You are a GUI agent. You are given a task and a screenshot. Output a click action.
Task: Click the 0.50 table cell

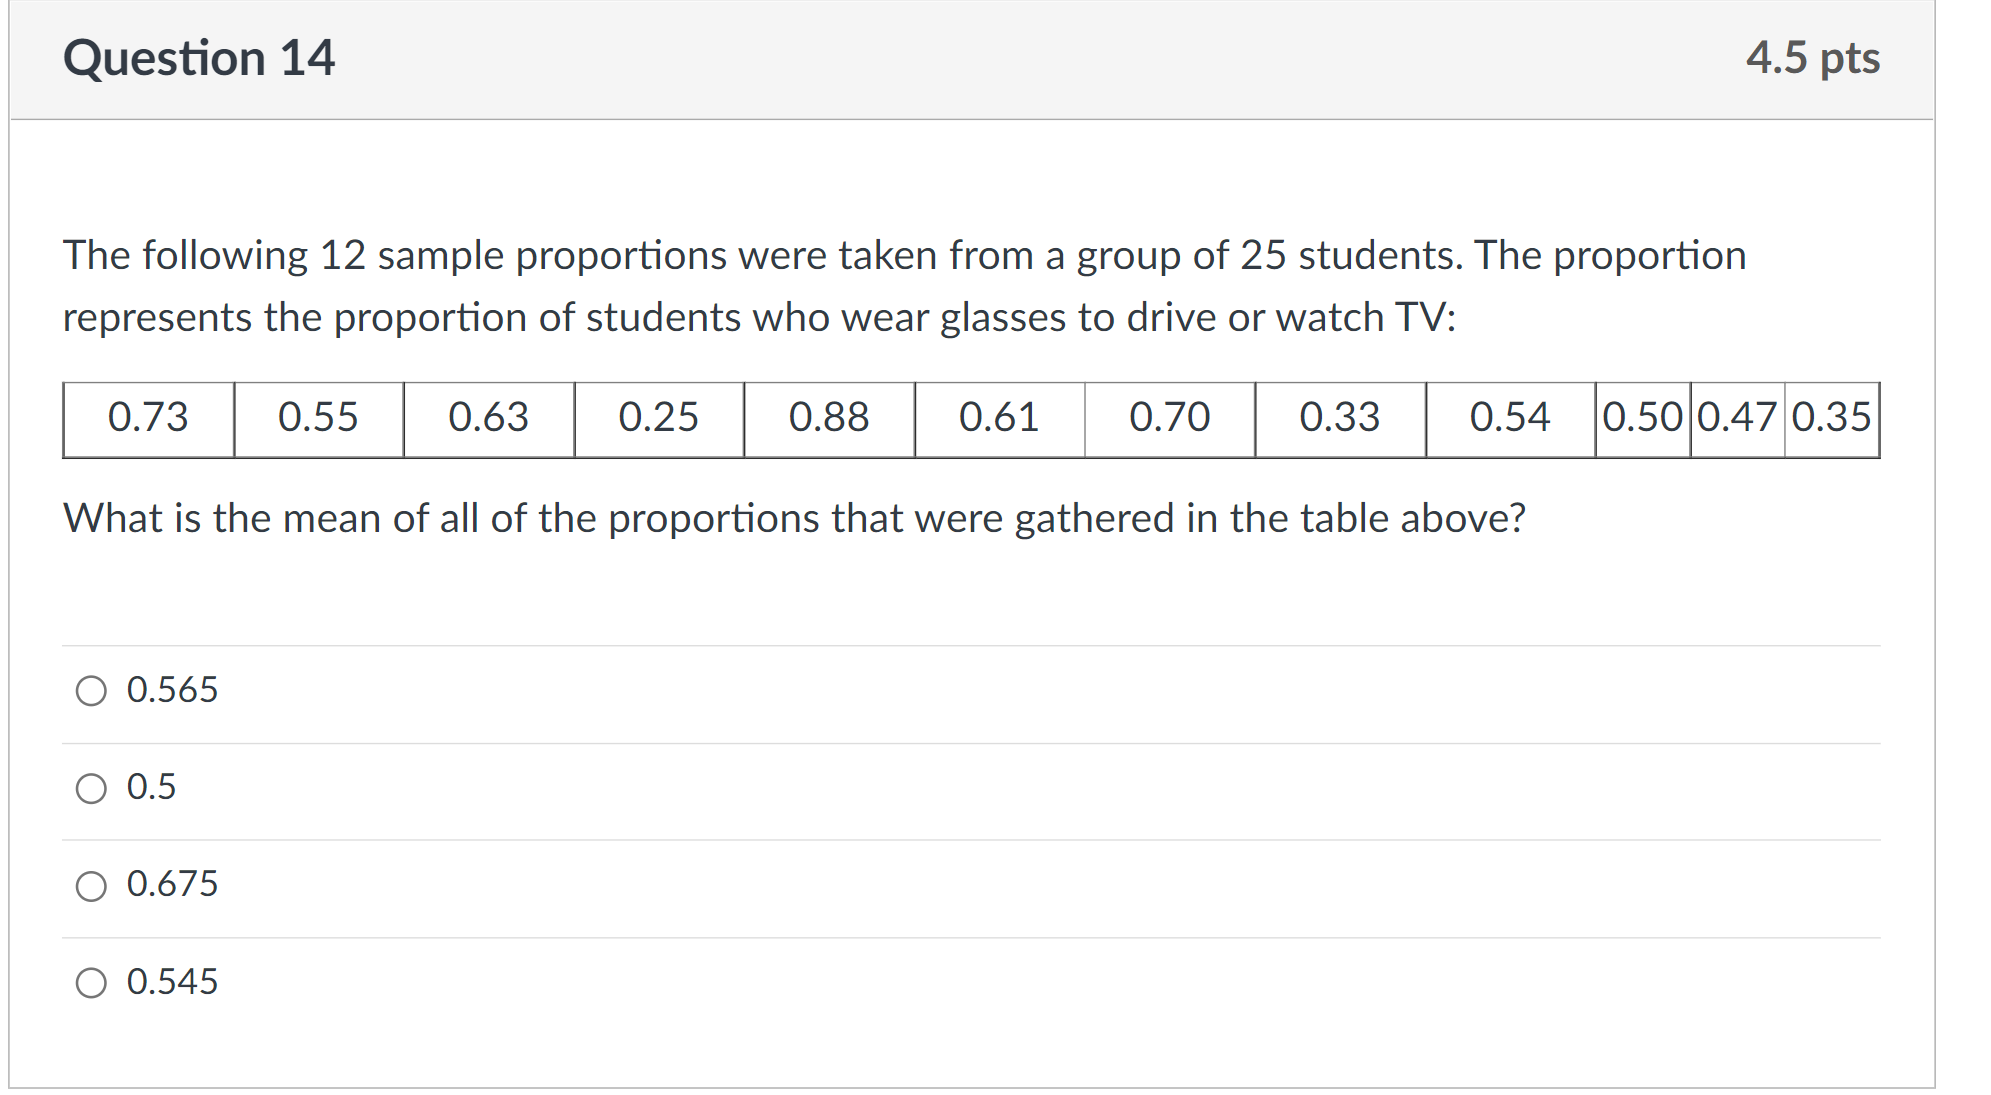[x=1643, y=419]
